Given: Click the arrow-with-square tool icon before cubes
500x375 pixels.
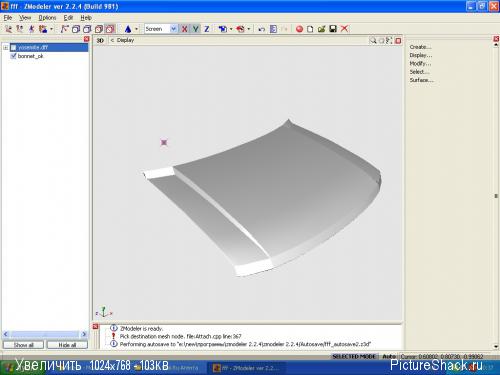Looking at the screenshot, I should 64,29.
